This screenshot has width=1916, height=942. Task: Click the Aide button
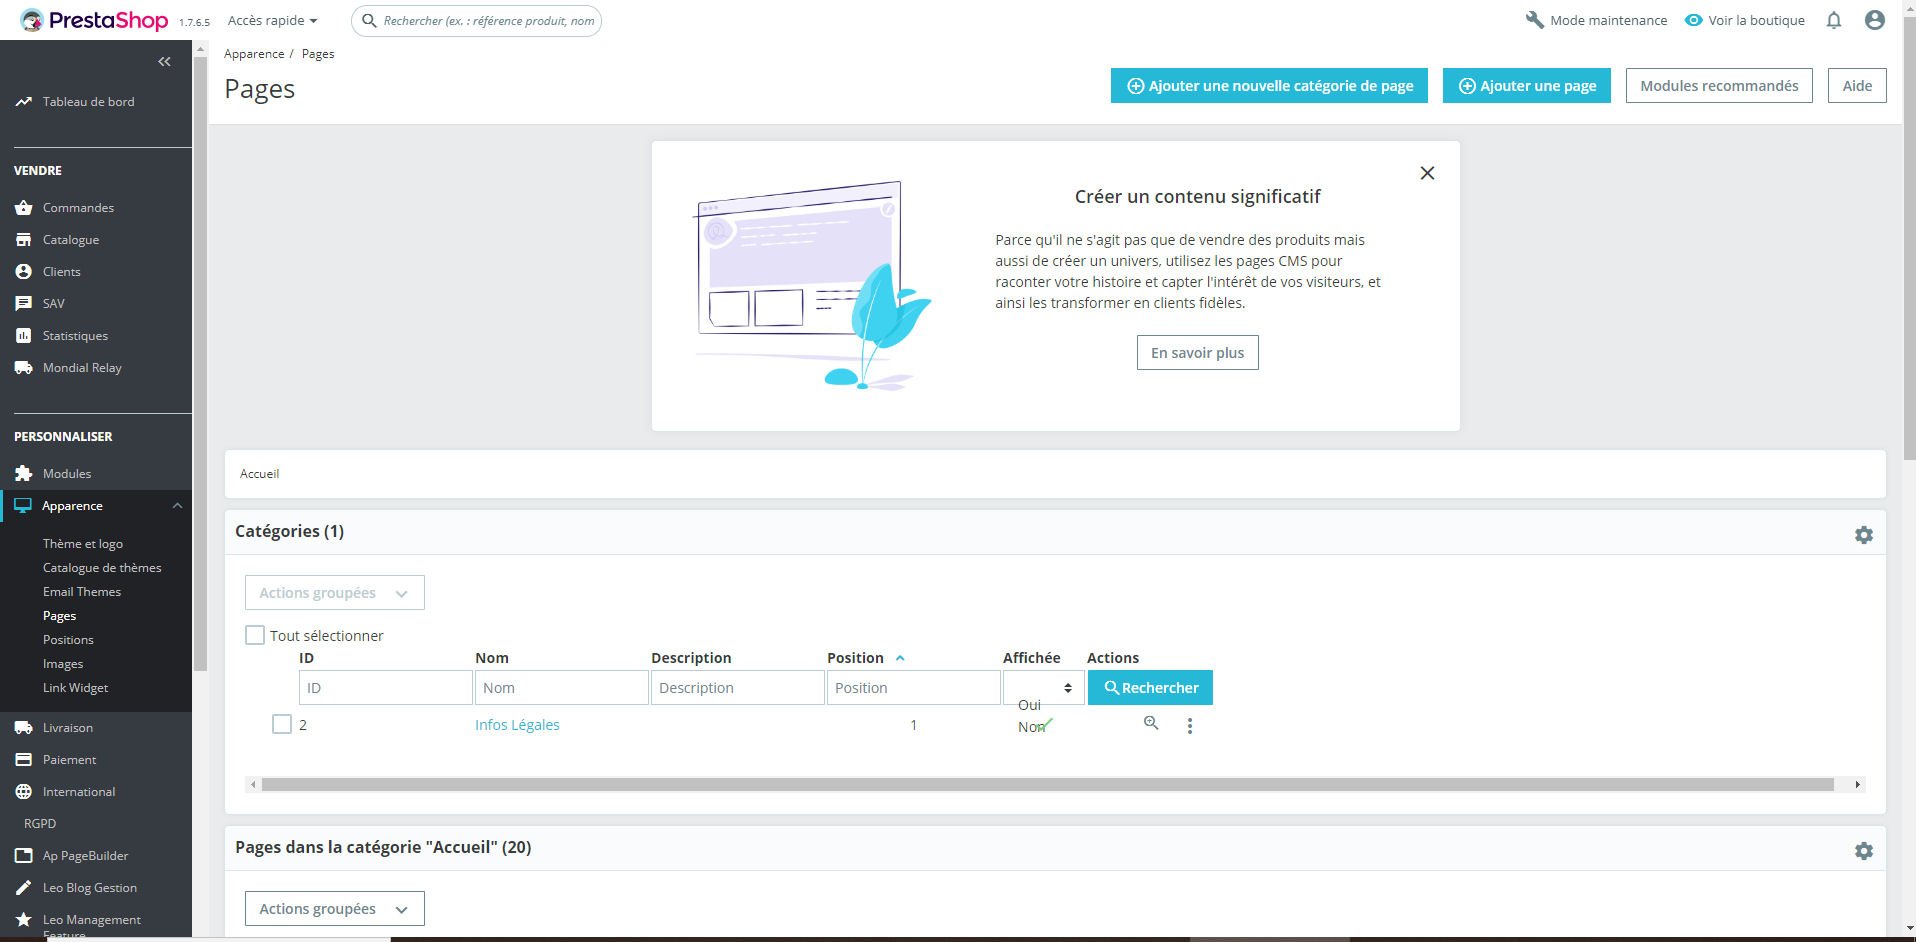click(1857, 86)
